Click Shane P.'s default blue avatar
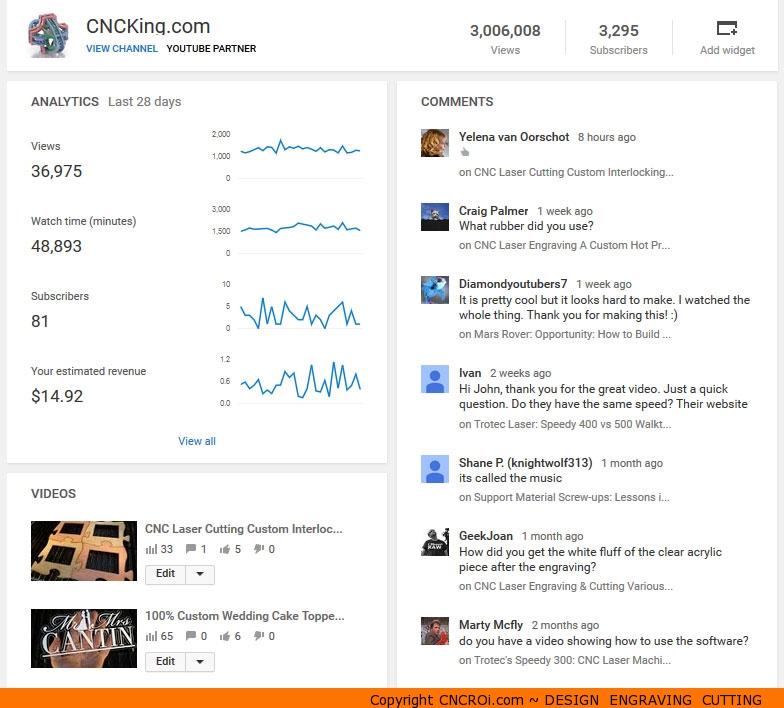This screenshot has width=784, height=708. click(x=434, y=469)
